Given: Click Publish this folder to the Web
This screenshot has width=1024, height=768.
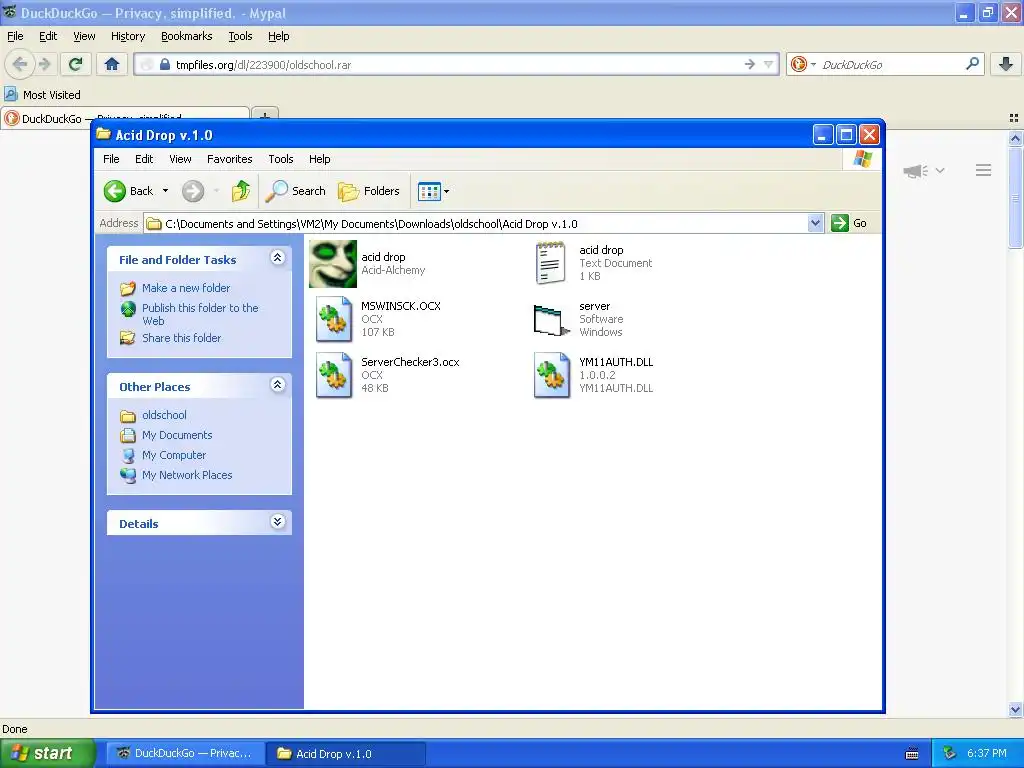Looking at the screenshot, I should 200,314.
